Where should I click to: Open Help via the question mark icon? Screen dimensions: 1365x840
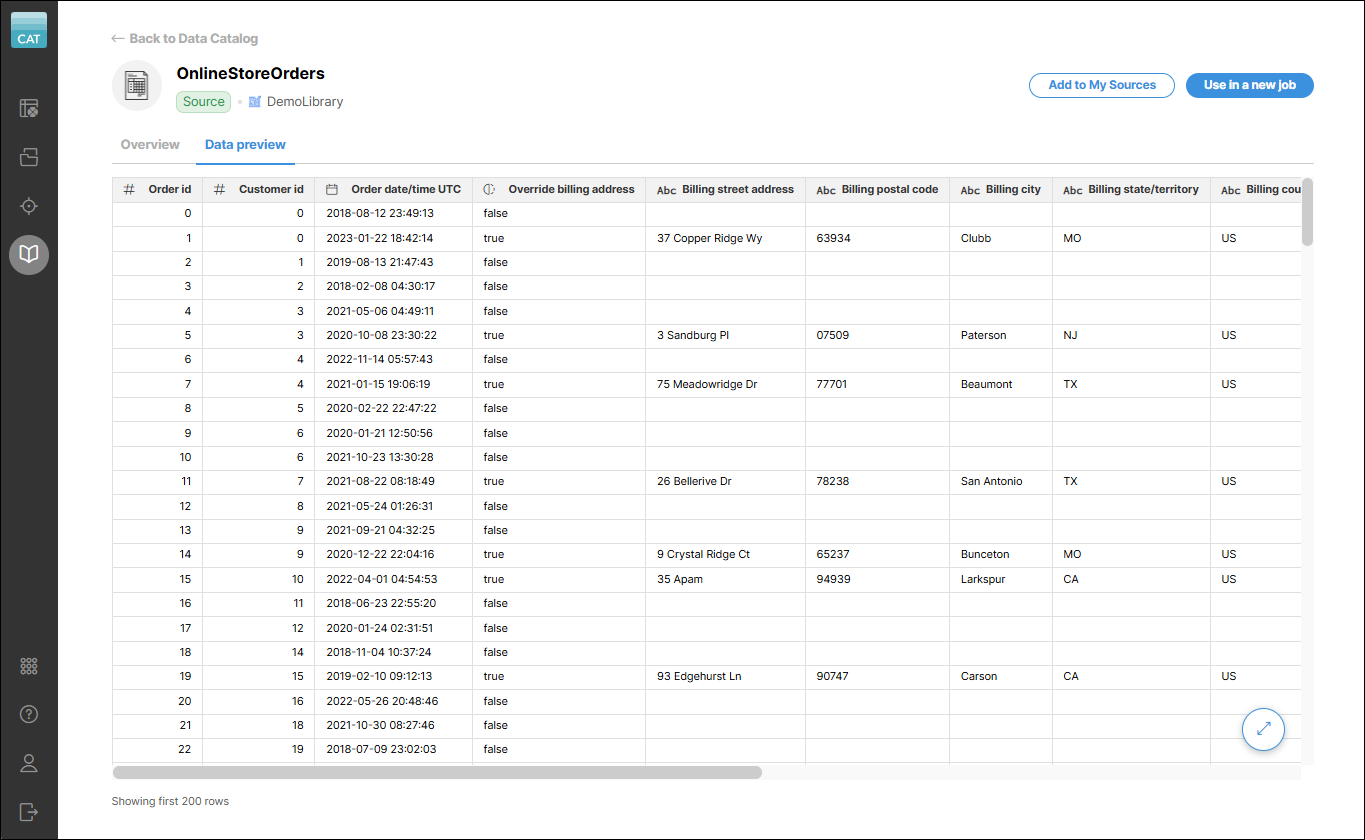coord(28,714)
